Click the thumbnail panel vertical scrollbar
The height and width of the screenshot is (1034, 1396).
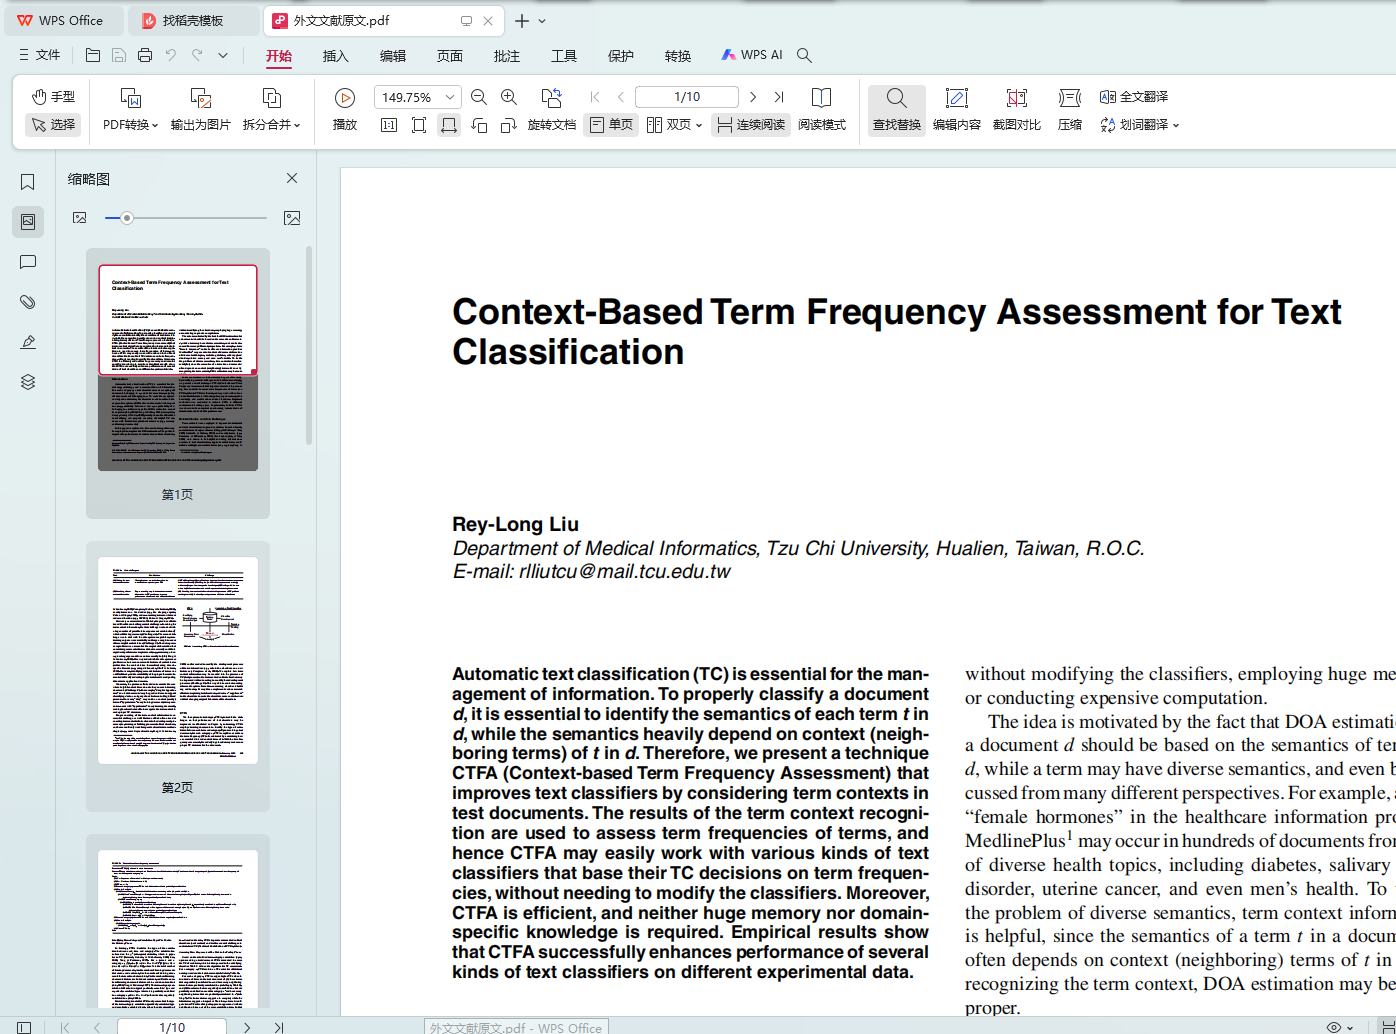tap(309, 345)
